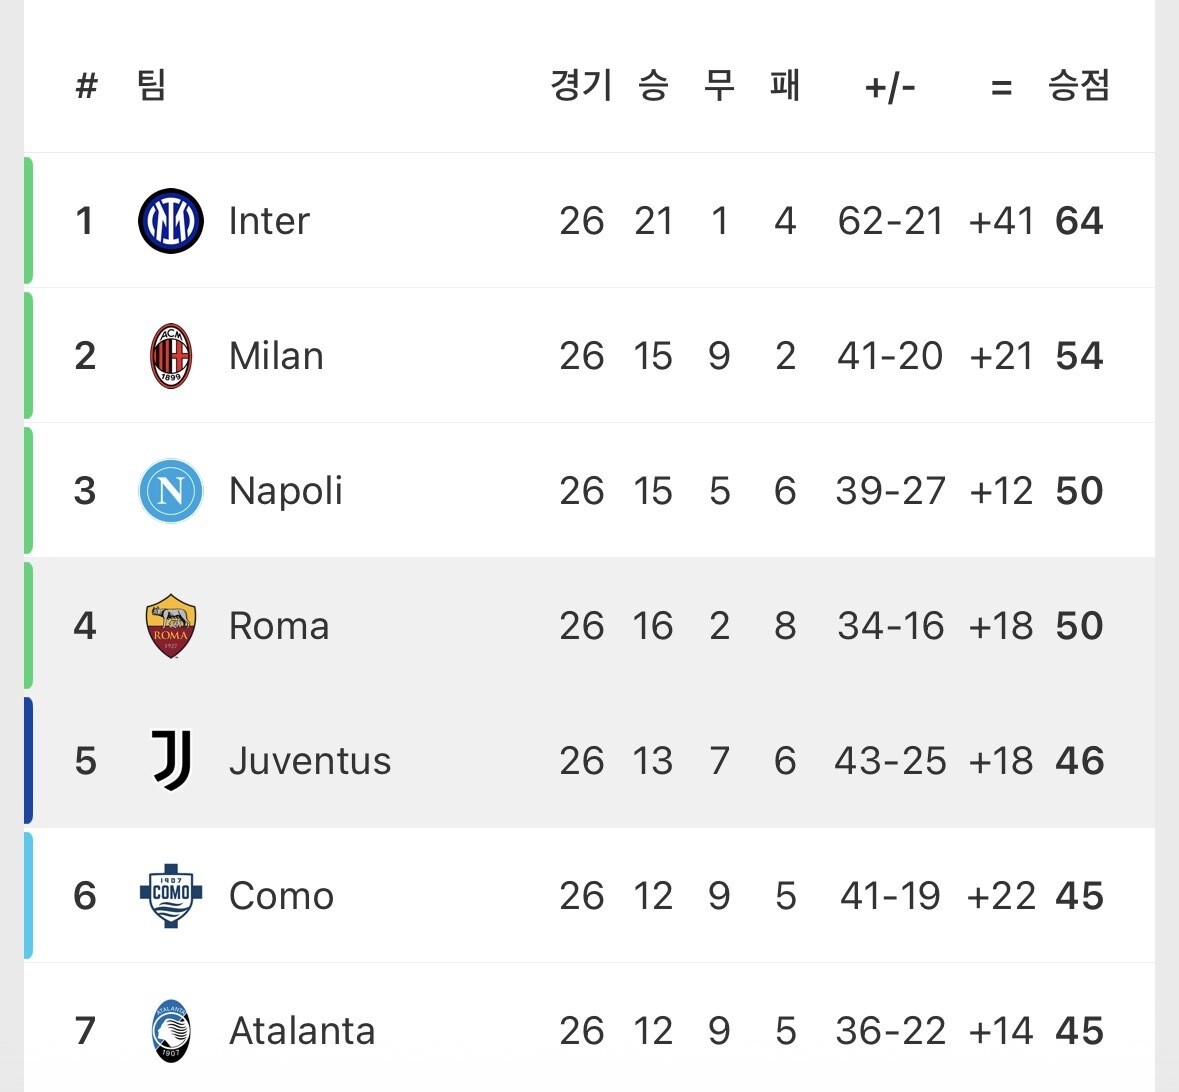Open Atalanta team name link

coord(302,1031)
